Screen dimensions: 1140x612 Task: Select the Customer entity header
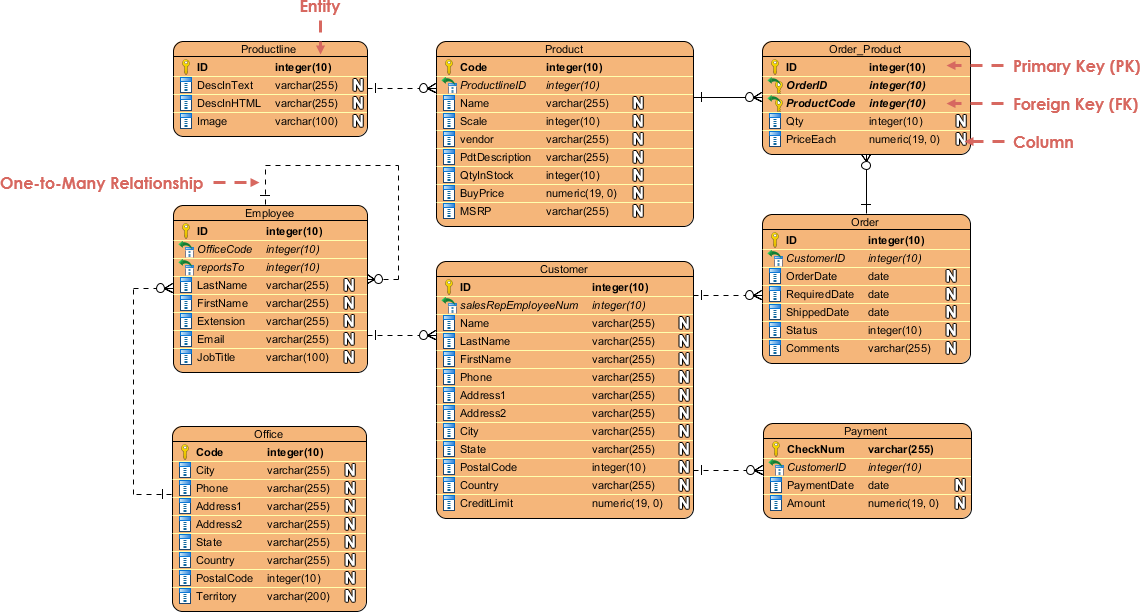564,270
